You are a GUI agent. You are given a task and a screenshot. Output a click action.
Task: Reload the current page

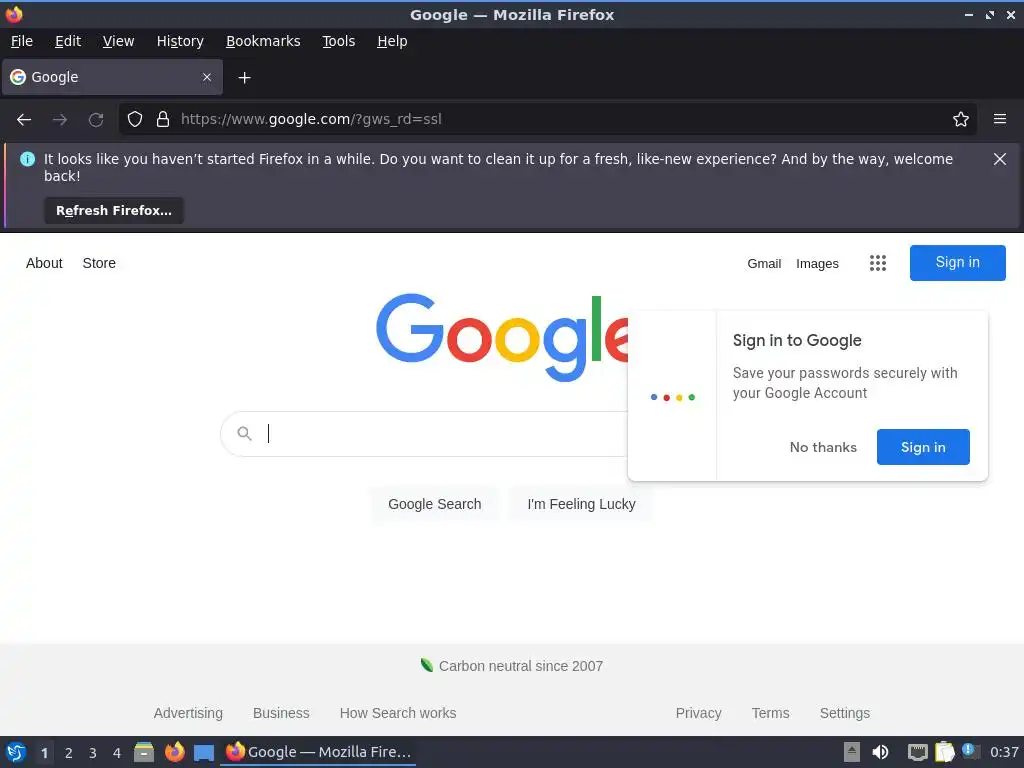click(96, 120)
